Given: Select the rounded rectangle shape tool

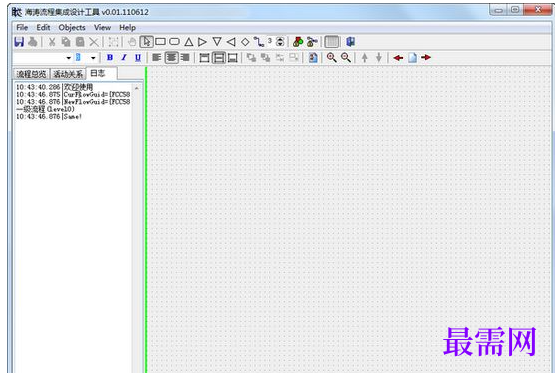Looking at the screenshot, I should pos(174,42).
